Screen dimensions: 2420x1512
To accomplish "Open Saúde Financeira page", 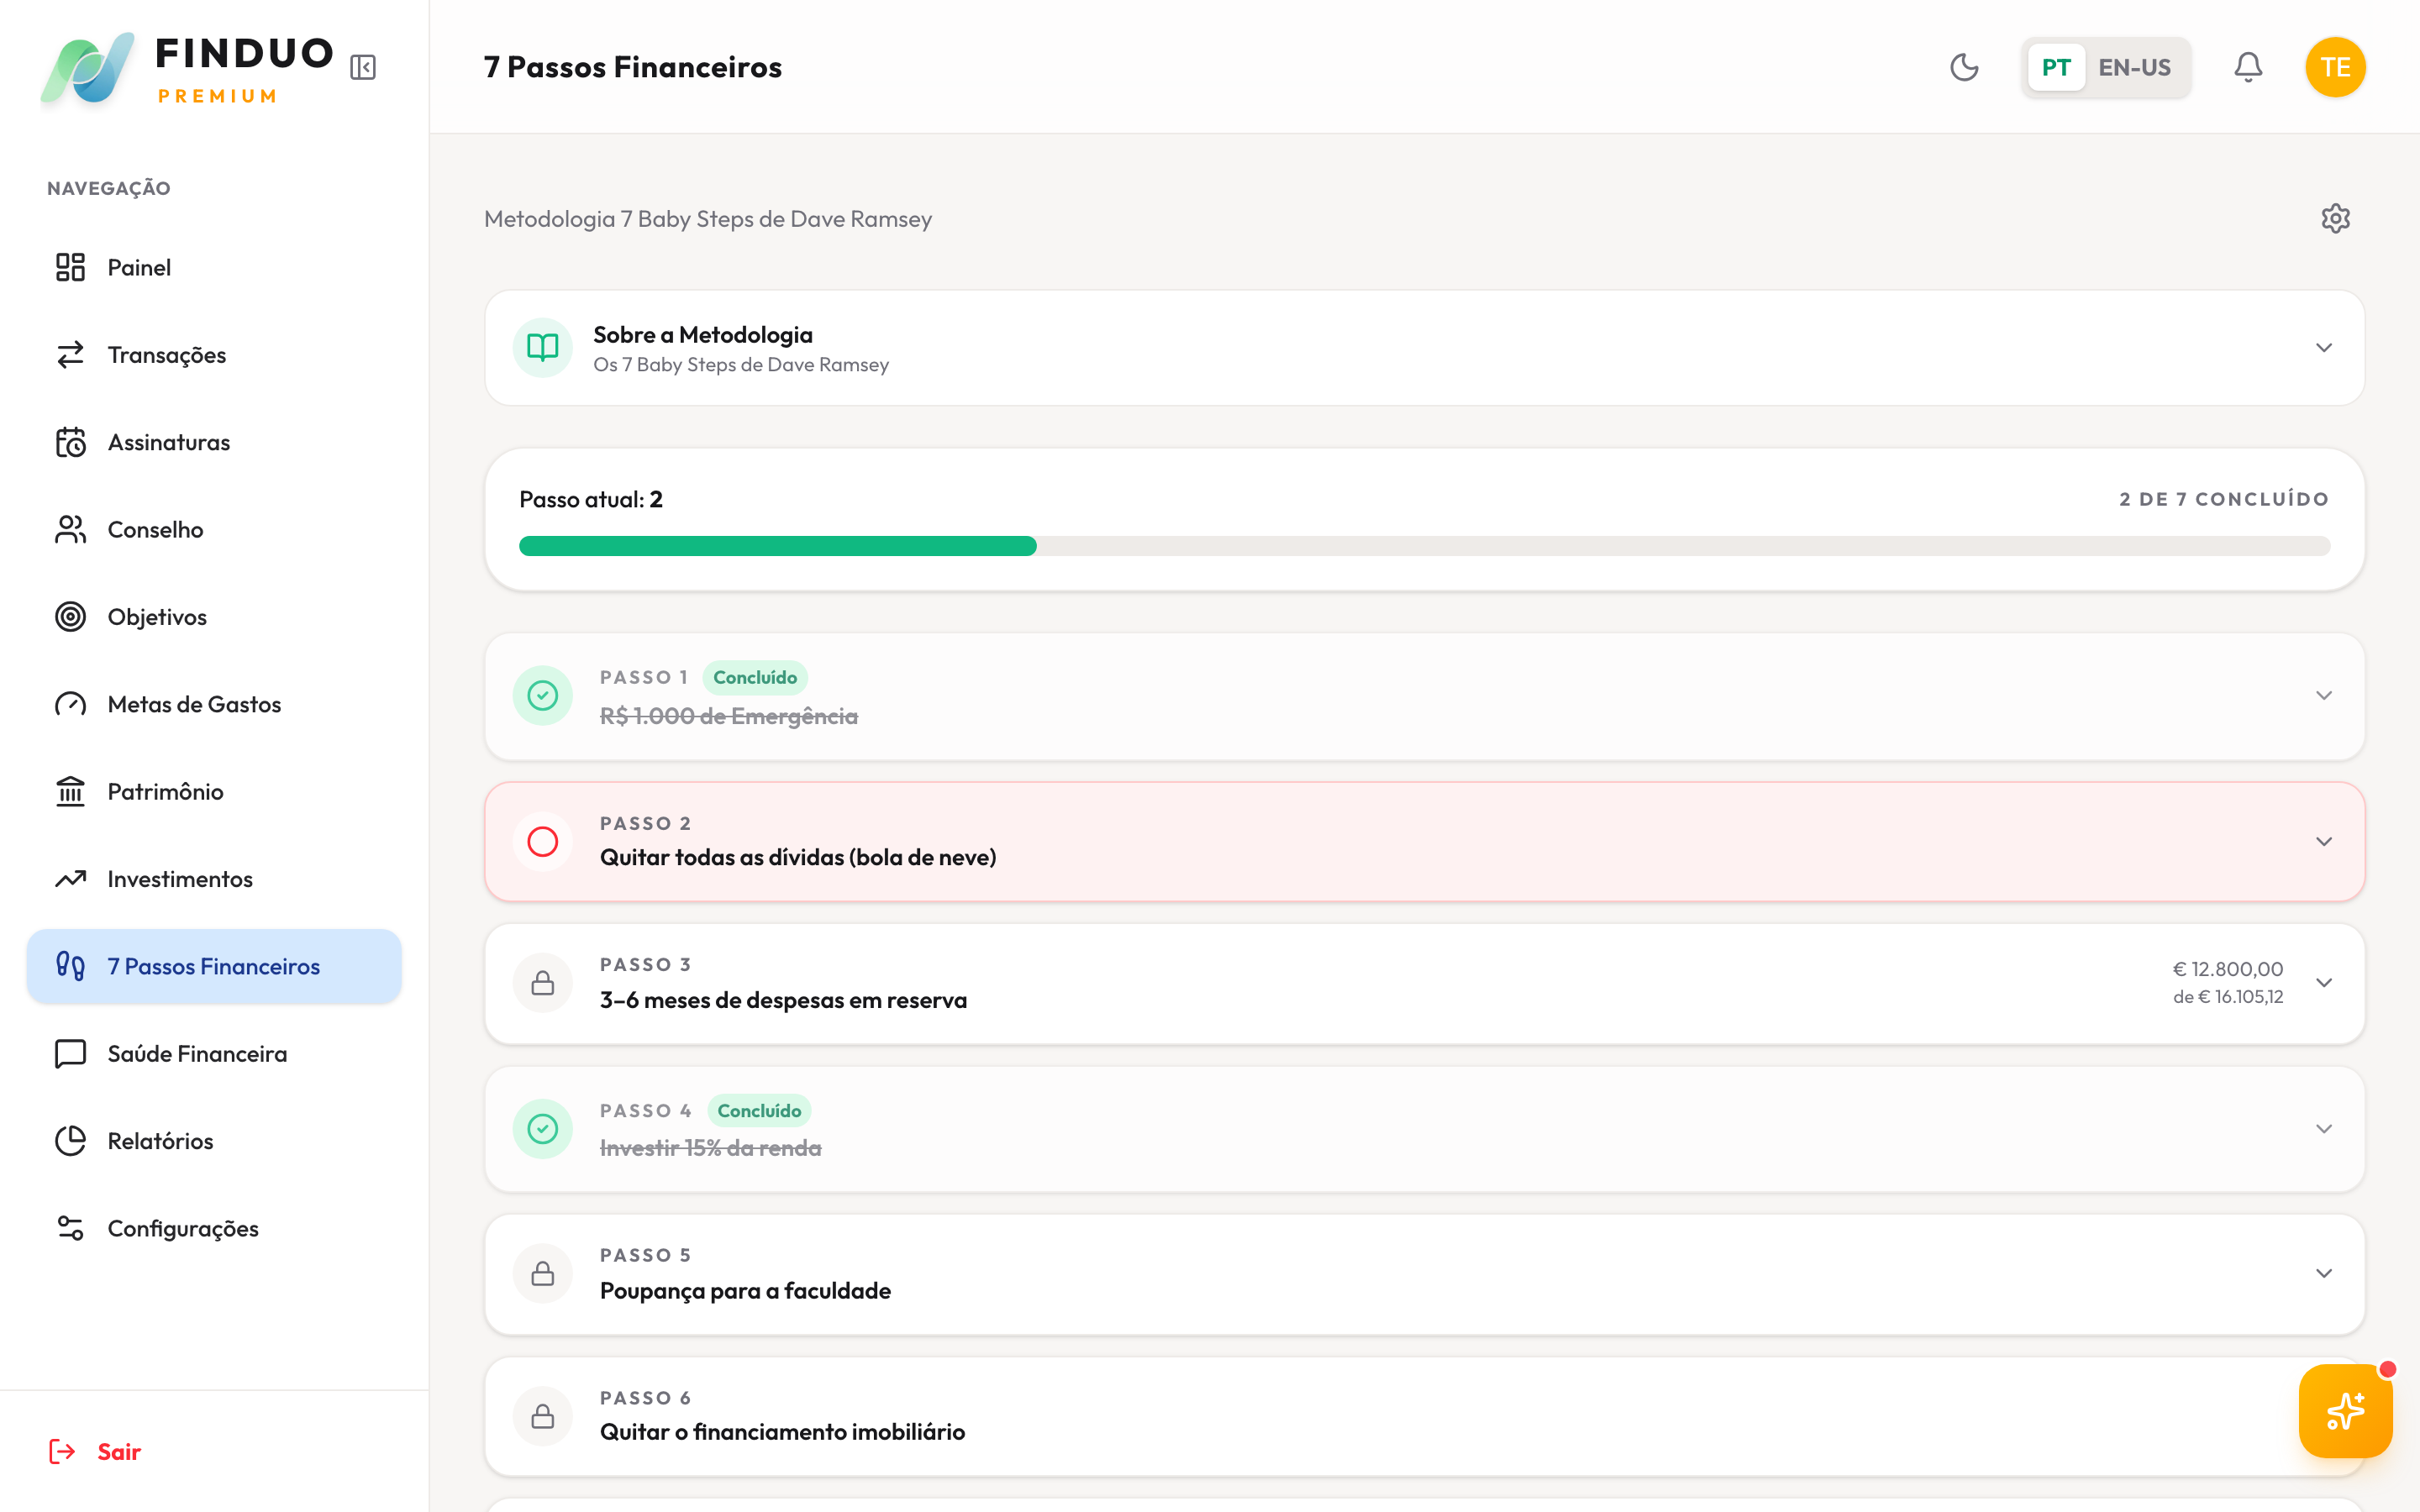I will click(197, 1054).
